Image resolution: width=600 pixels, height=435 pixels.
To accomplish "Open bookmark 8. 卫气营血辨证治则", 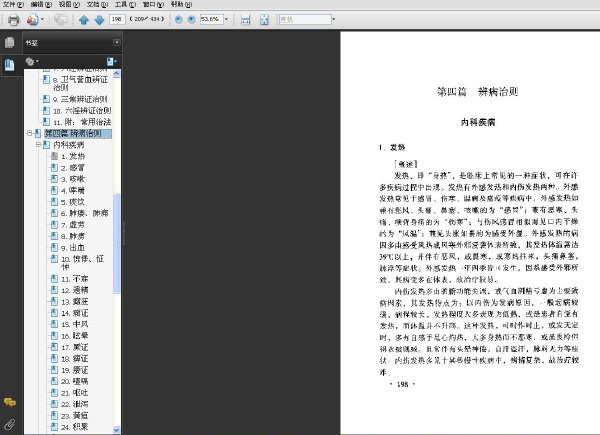I will (x=80, y=83).
